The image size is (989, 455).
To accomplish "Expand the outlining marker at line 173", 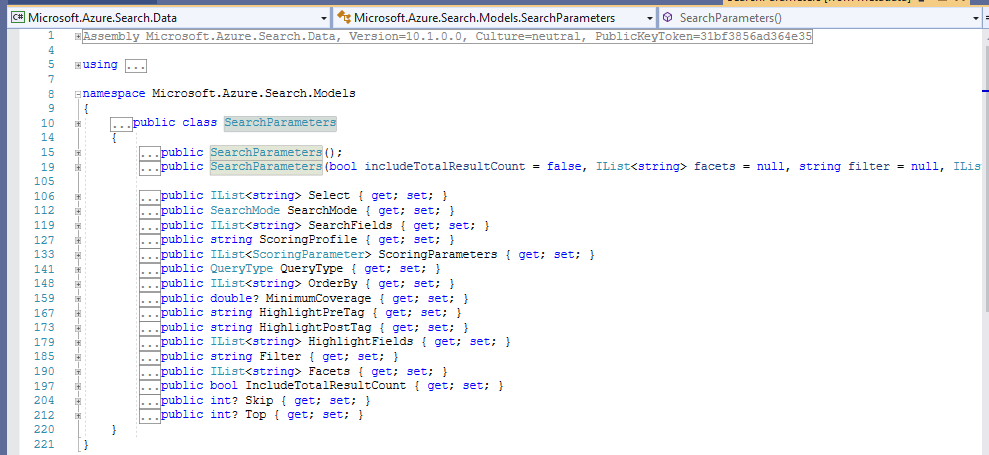I will (x=78, y=328).
